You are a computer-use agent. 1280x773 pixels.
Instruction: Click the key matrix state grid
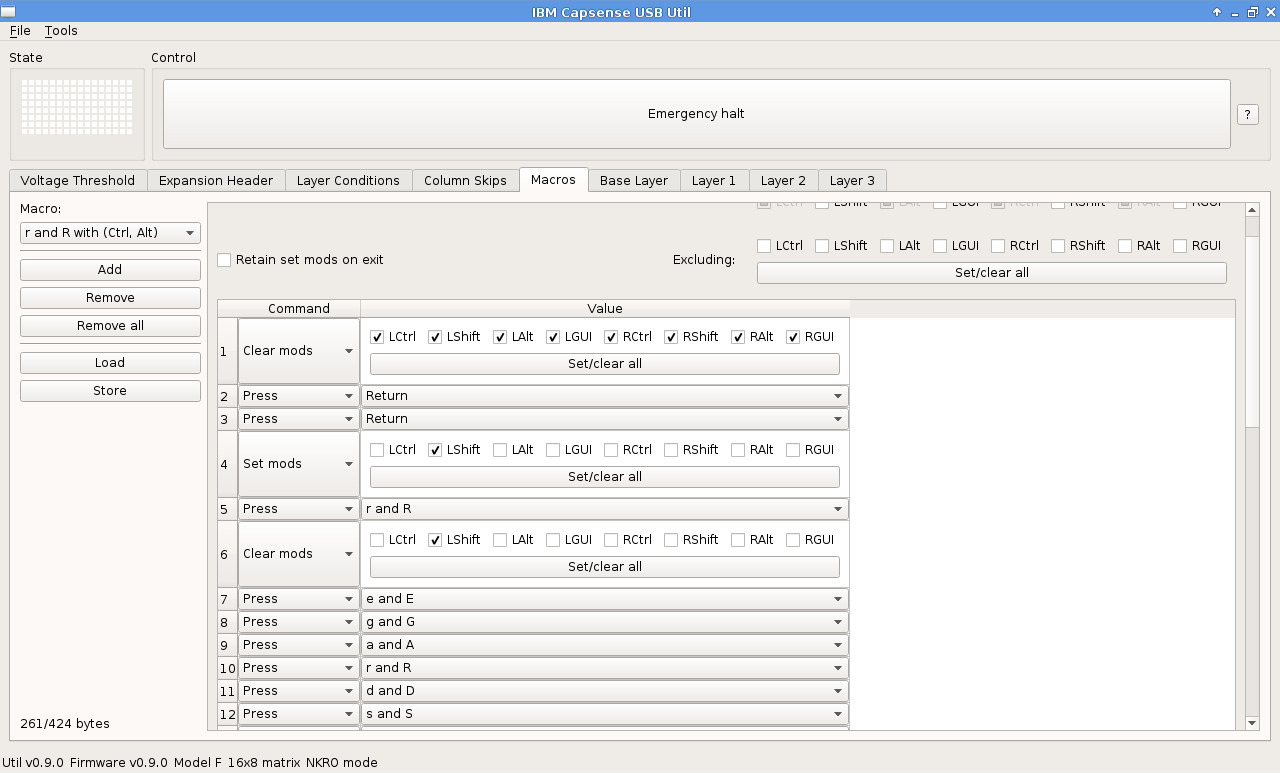[77, 108]
